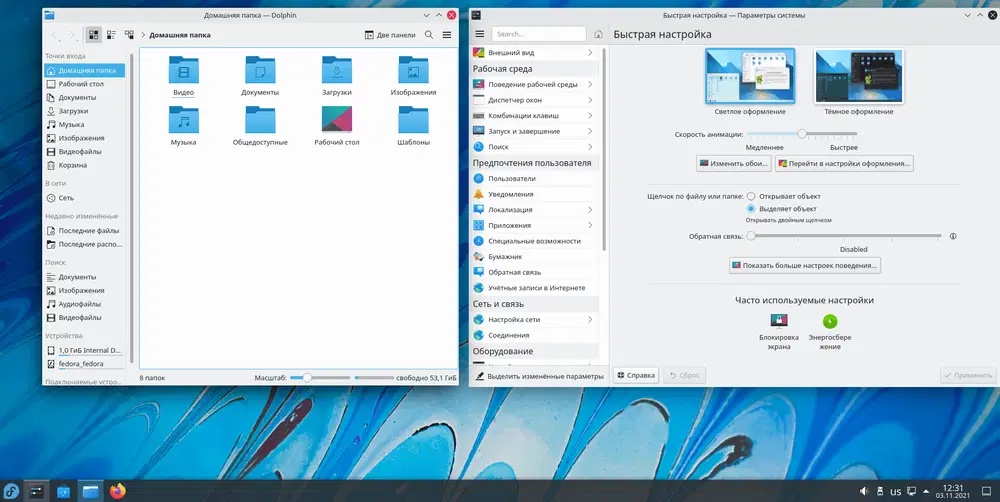Open the Видео folder
This screenshot has width=1000, height=502.
184,76
